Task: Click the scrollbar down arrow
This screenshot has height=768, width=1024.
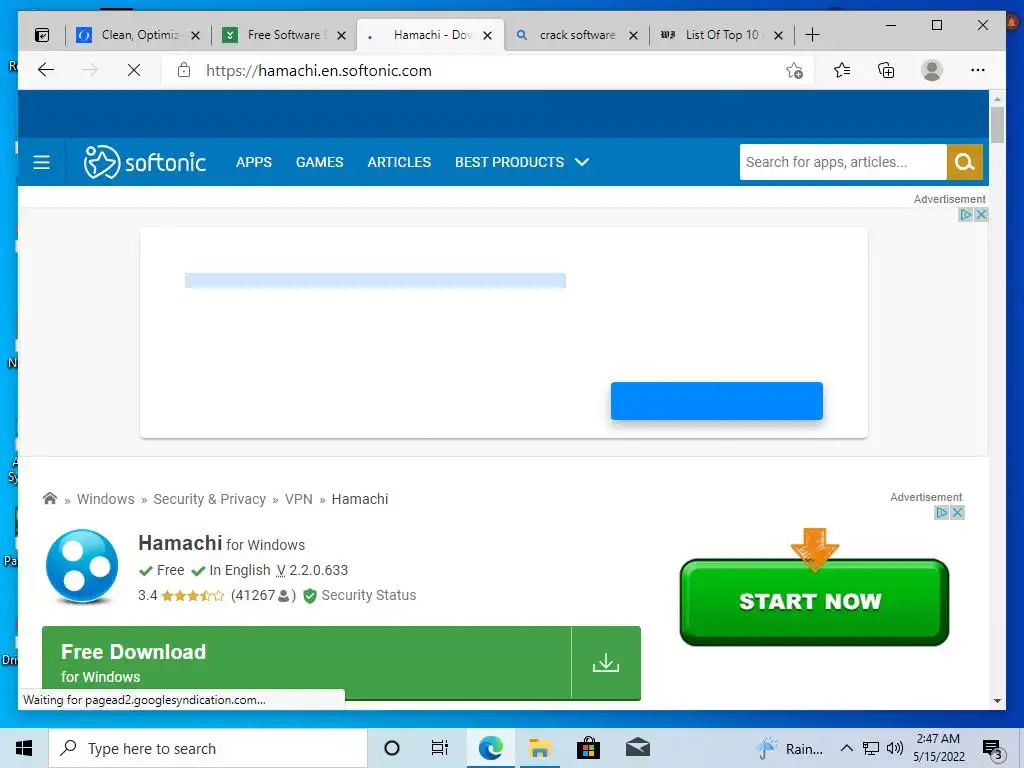Action: coord(997,701)
